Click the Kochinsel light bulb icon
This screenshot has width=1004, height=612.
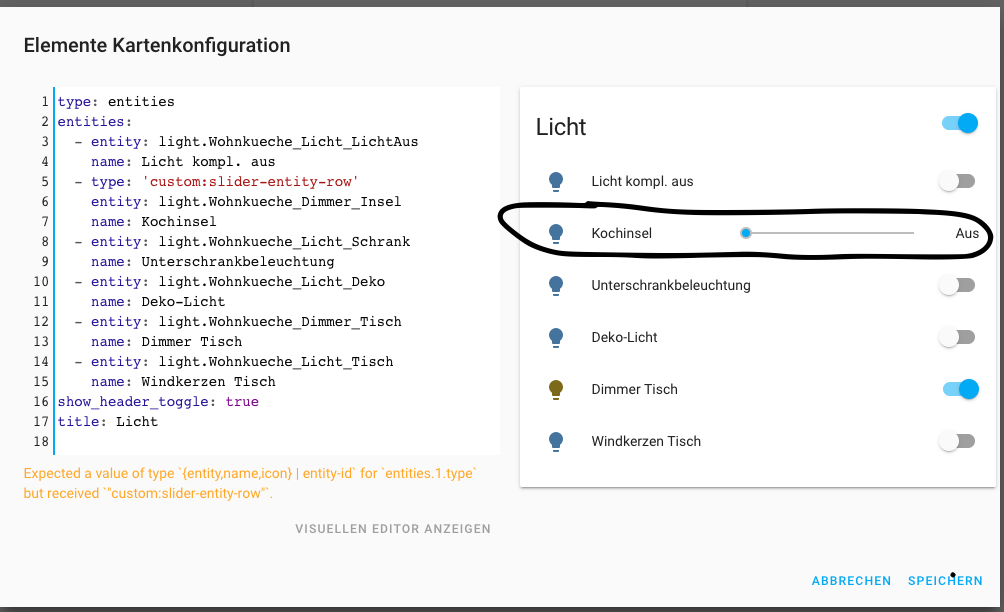(x=557, y=233)
